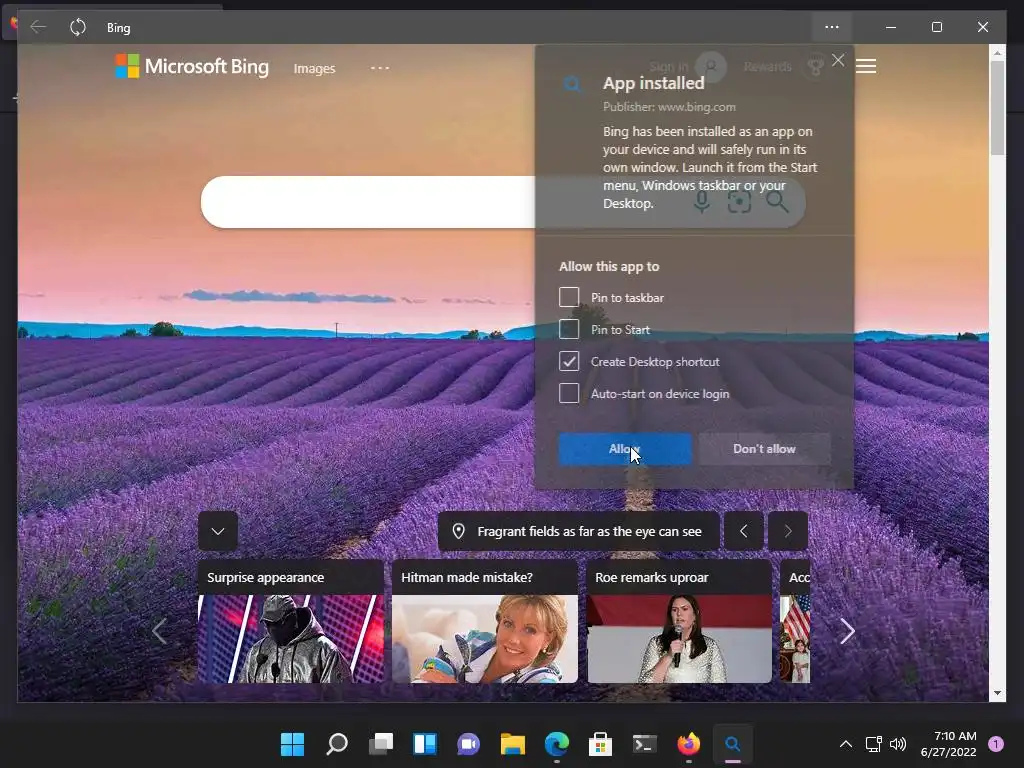The image size is (1024, 768).
Task: Click the back arrow in Bing app title bar
Action: (38, 27)
